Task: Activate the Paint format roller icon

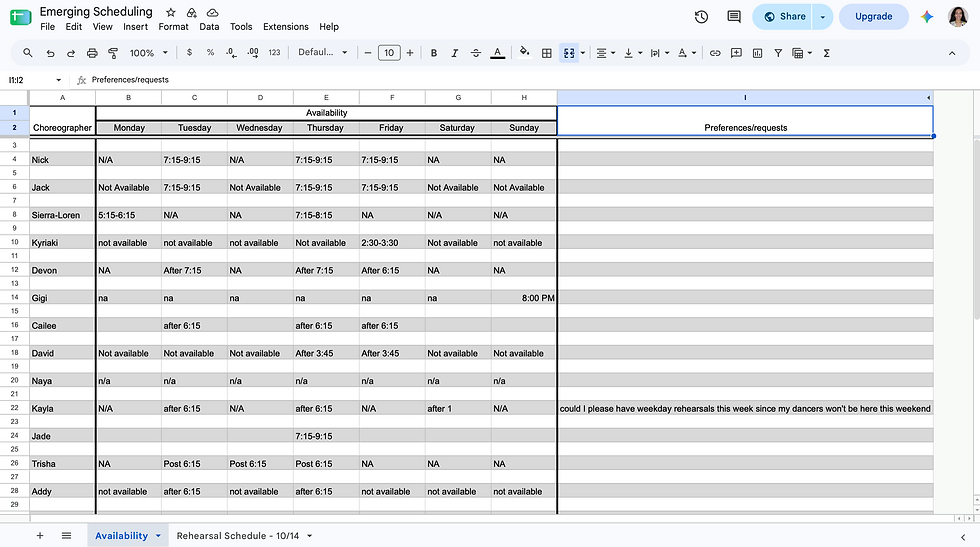Action: point(113,53)
